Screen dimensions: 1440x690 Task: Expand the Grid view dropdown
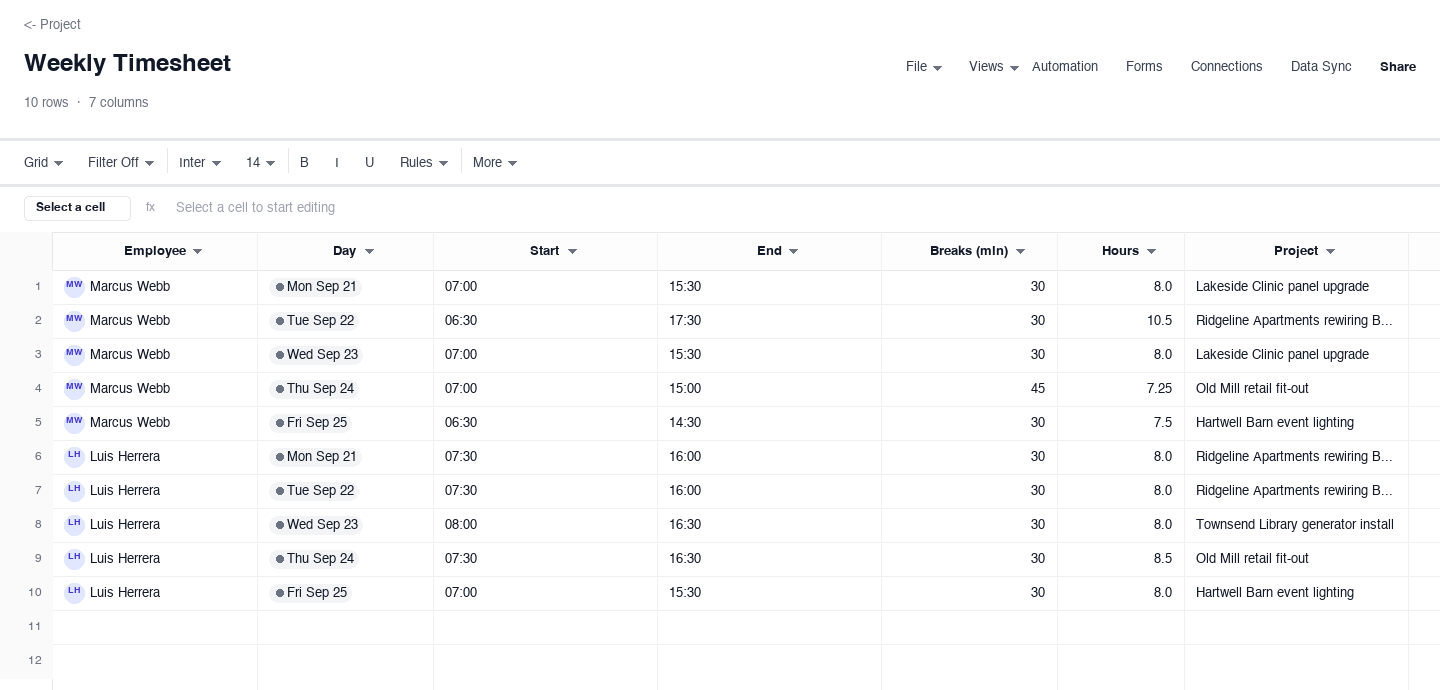(x=44, y=163)
